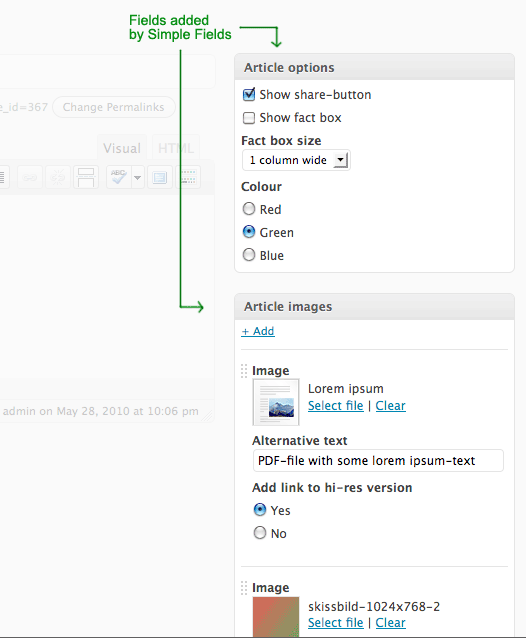
Task: Choose the Blue colour option
Action: tap(249, 255)
